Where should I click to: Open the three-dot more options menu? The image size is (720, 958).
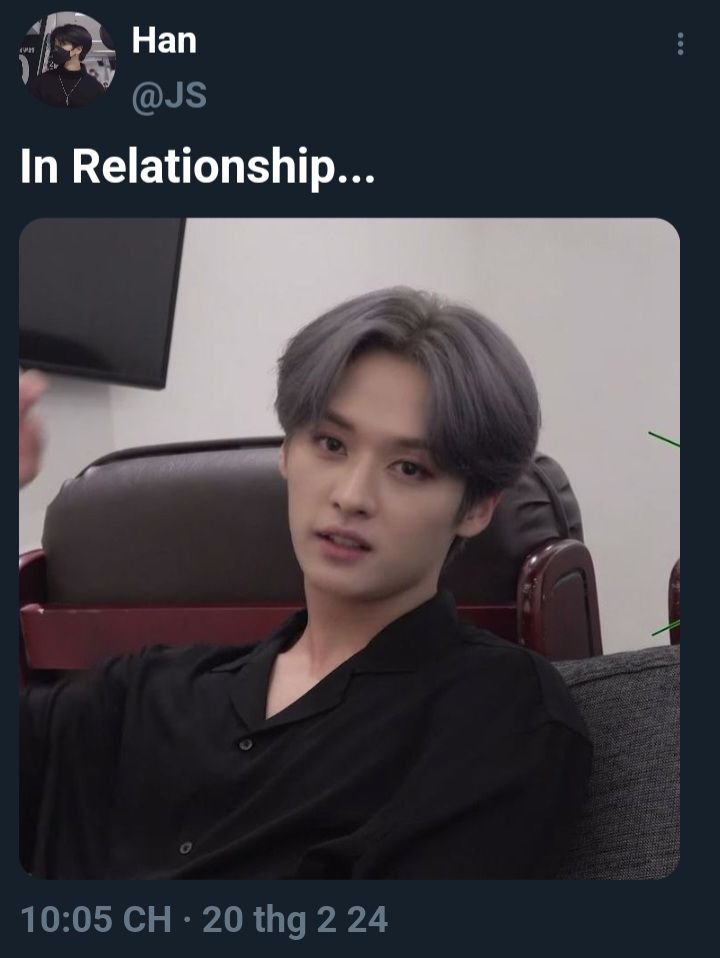(x=680, y=44)
